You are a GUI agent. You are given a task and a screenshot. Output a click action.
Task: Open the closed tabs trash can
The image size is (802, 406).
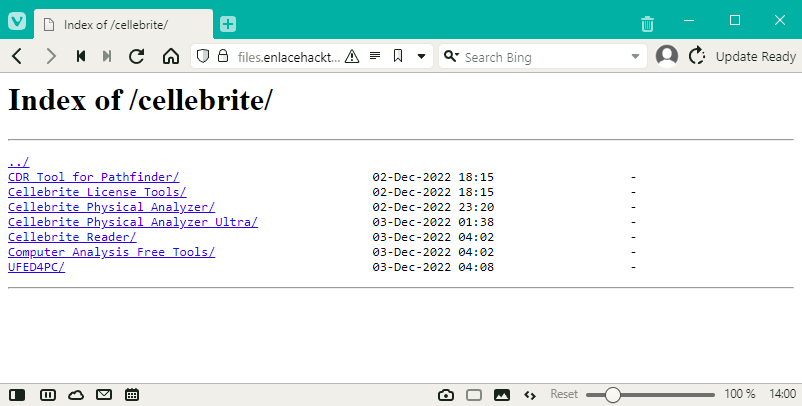(x=647, y=24)
